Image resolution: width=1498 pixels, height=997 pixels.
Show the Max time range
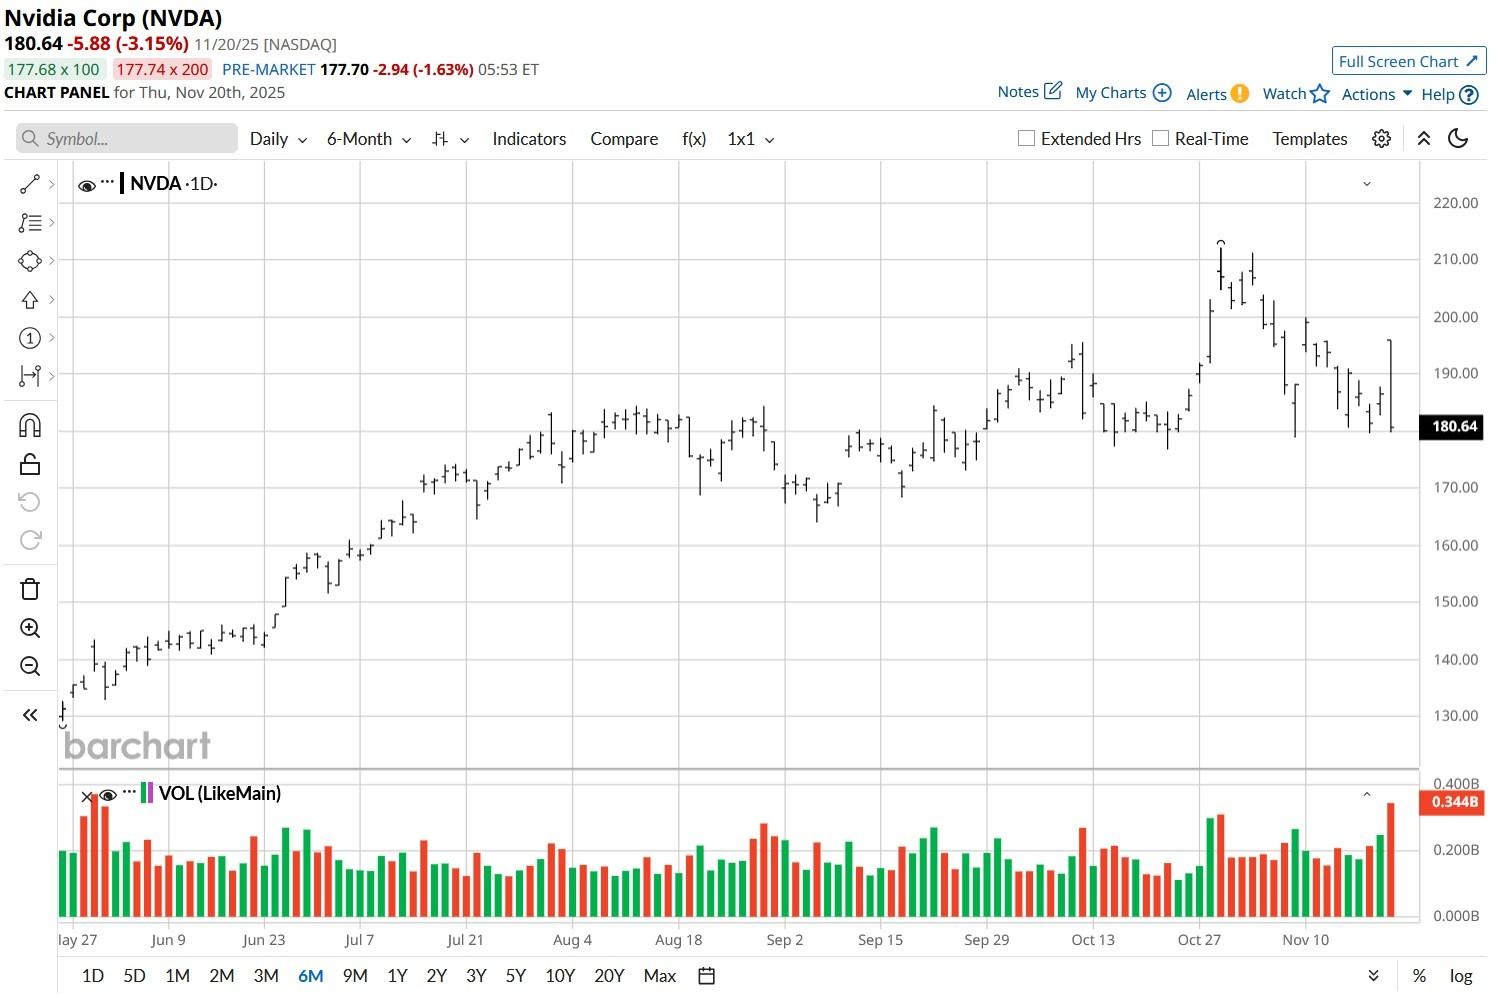tap(660, 976)
